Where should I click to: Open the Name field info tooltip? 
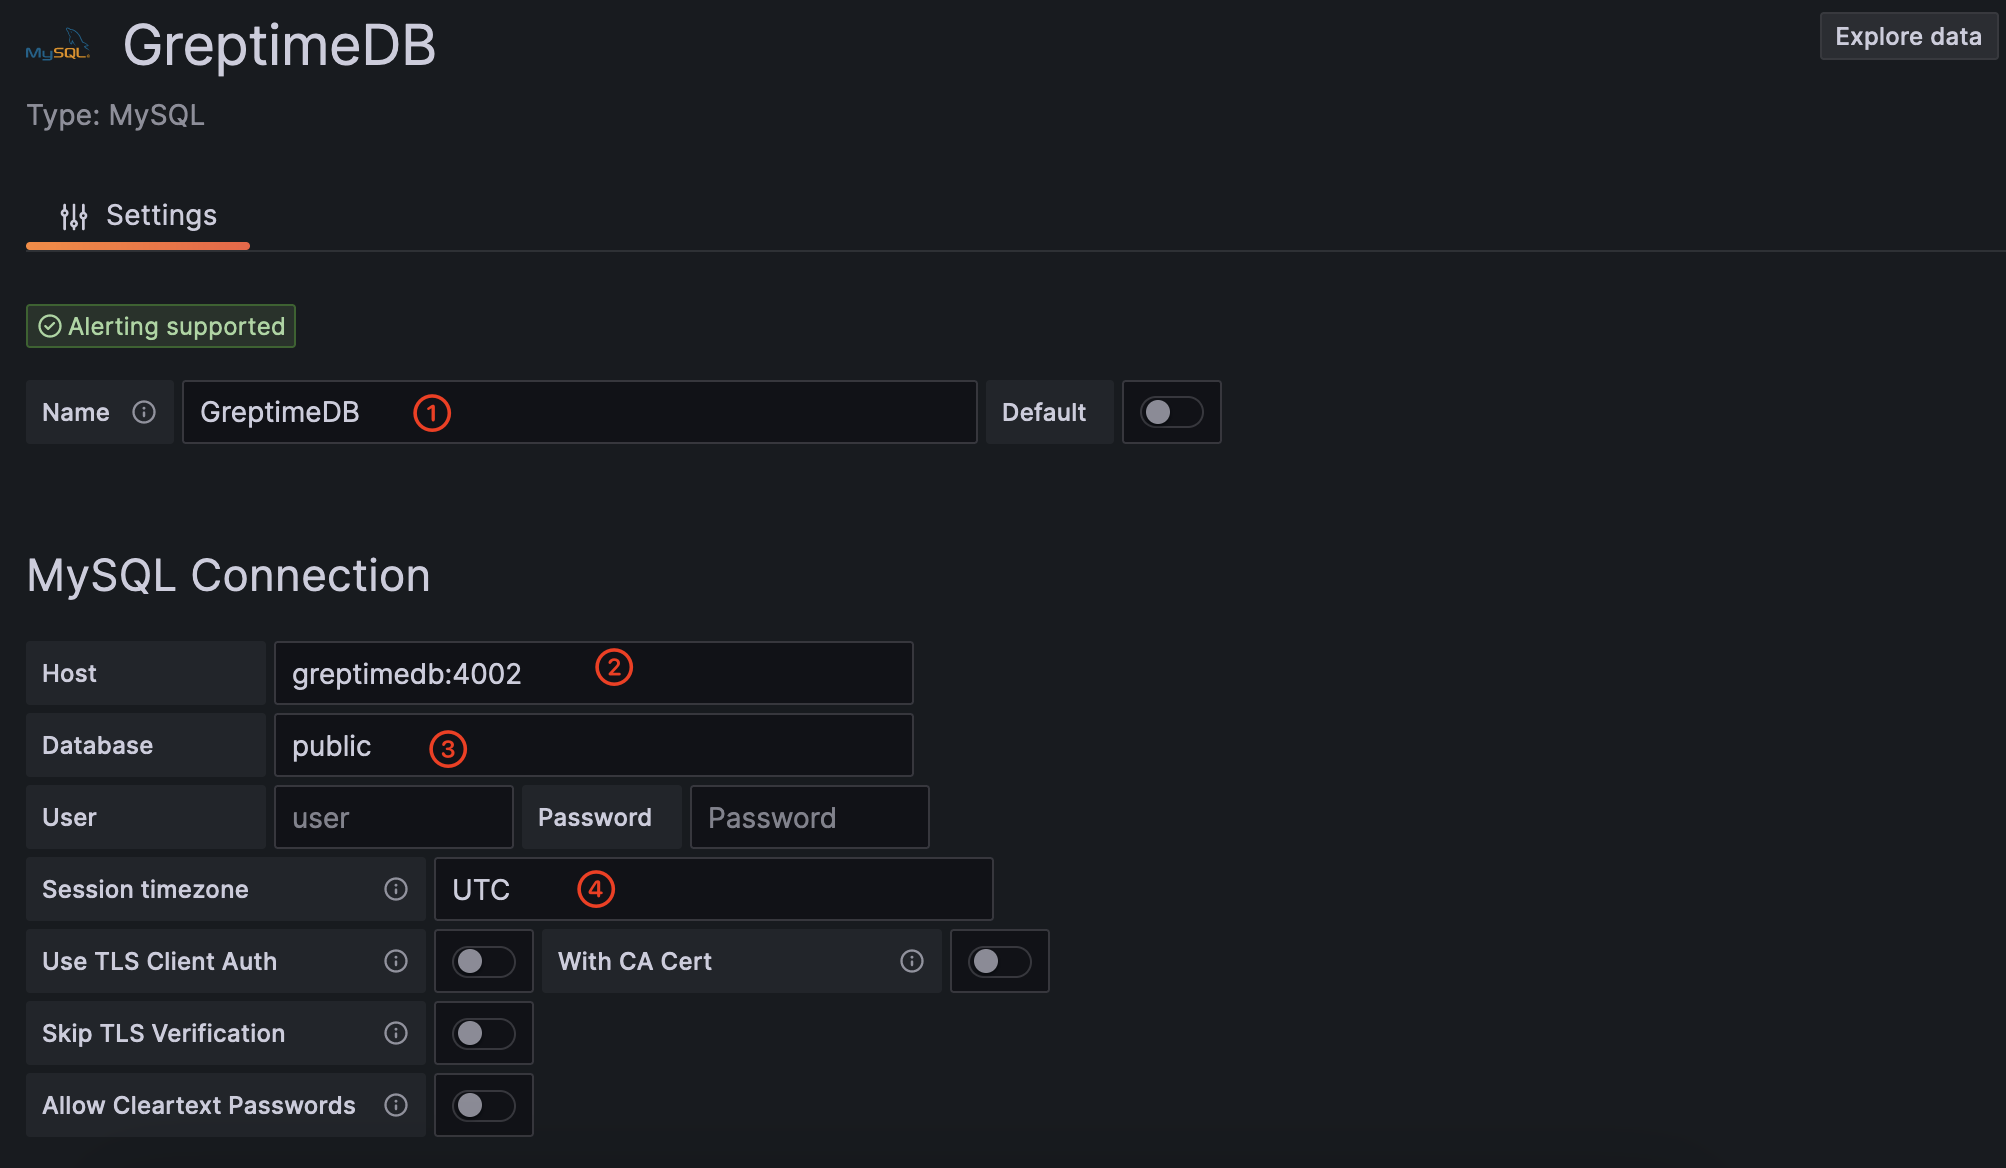146,412
